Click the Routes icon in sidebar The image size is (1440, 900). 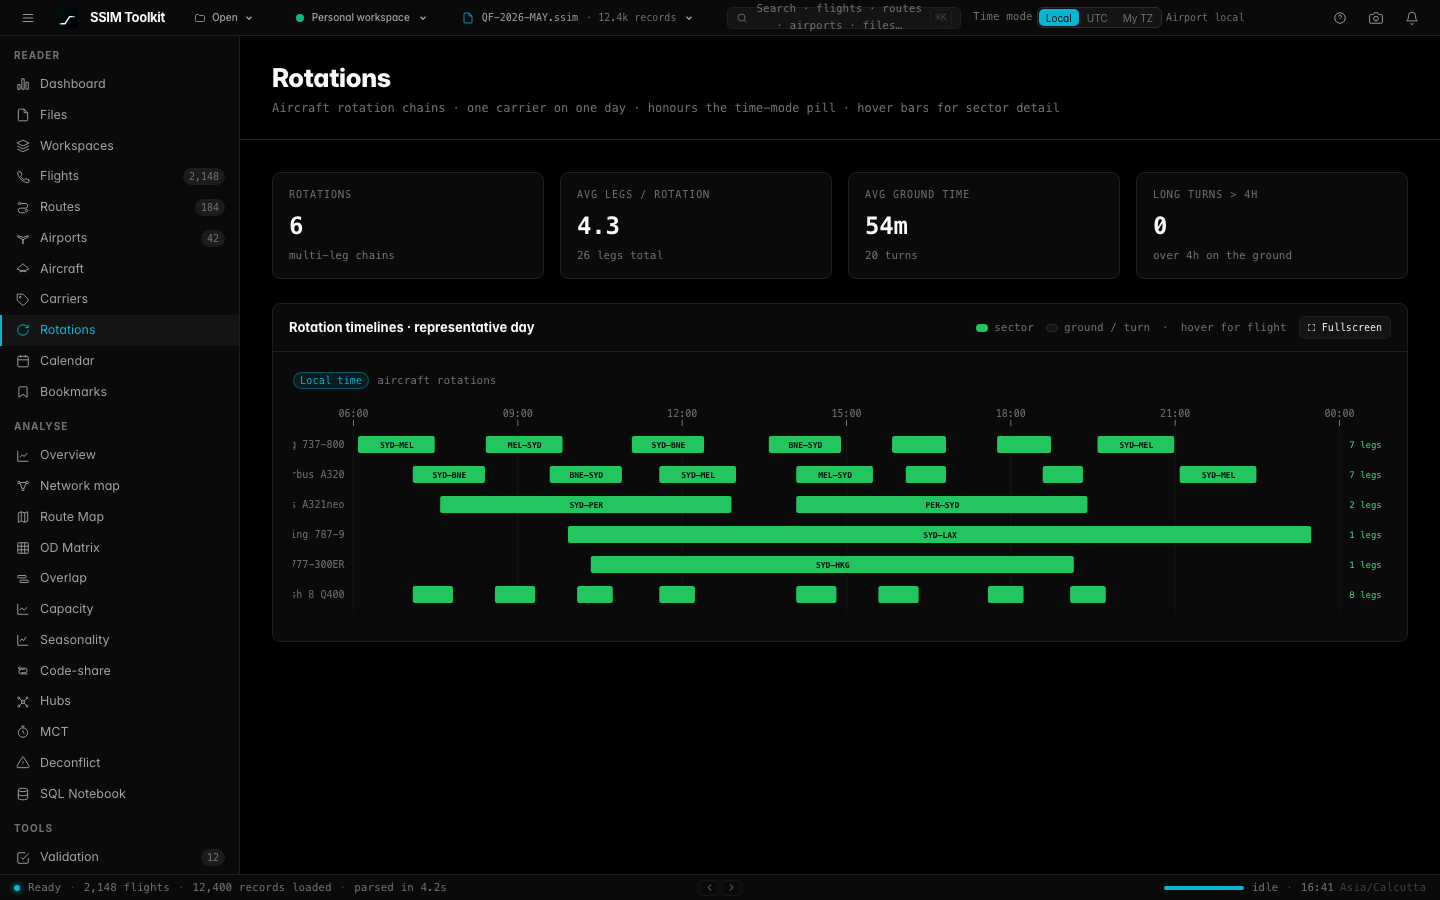click(x=23, y=207)
